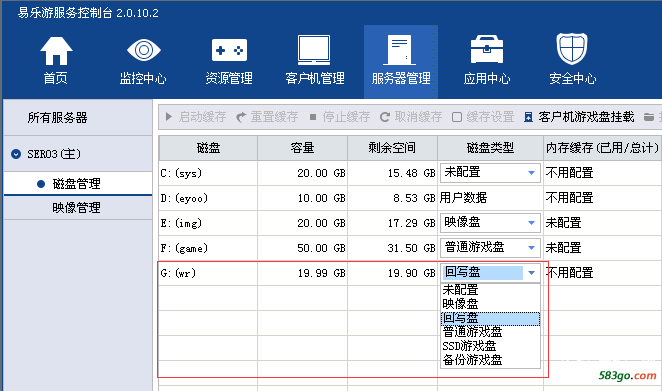This screenshot has height=391, width=662.
Task: Select 服务器管理 server icon
Action: pos(399,50)
